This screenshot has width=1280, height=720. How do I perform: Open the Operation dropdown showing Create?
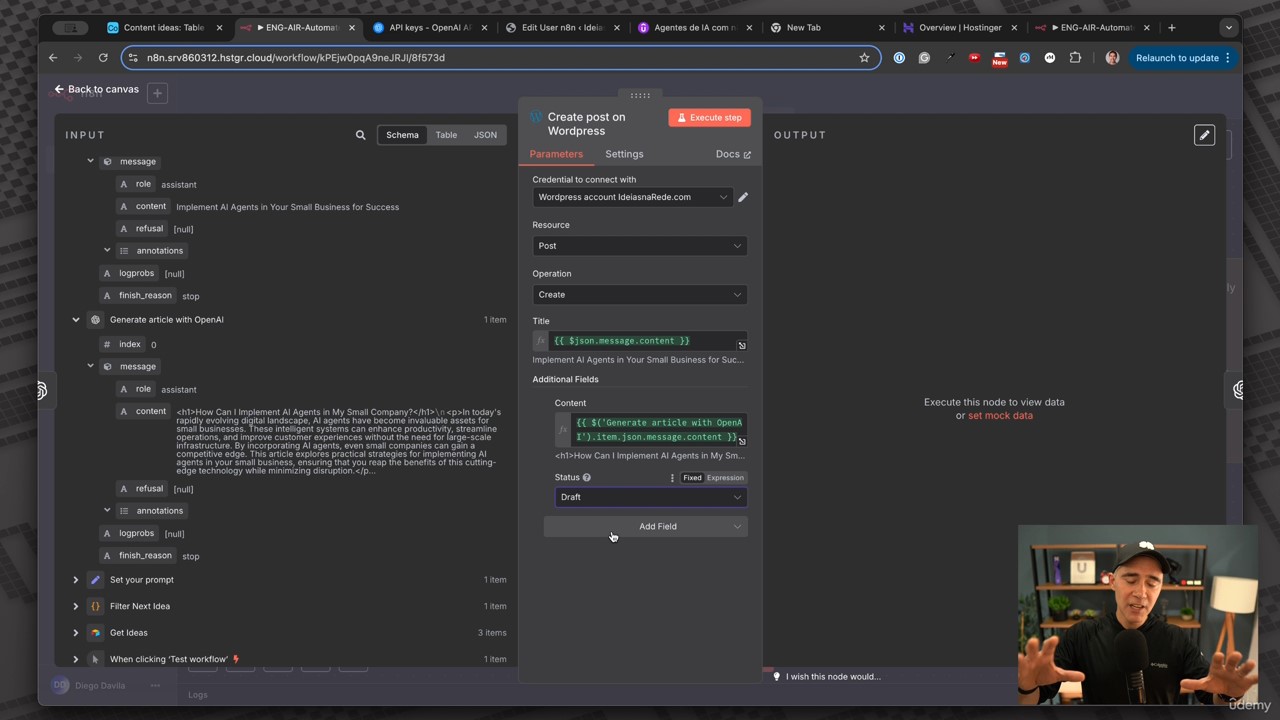pyautogui.click(x=640, y=295)
